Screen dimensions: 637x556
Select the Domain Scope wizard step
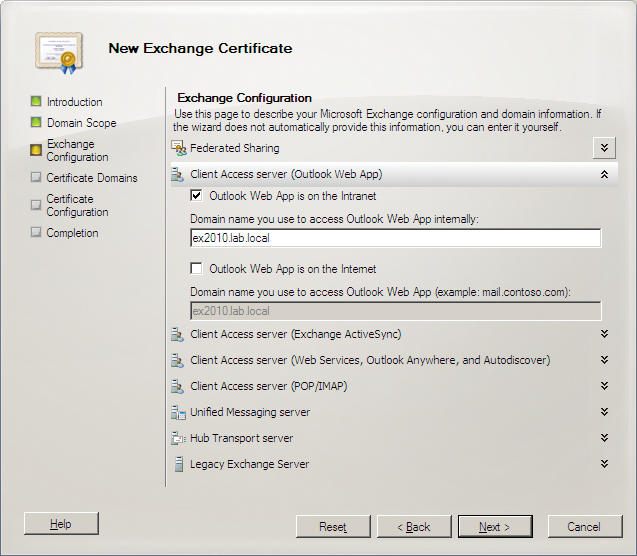(81, 123)
